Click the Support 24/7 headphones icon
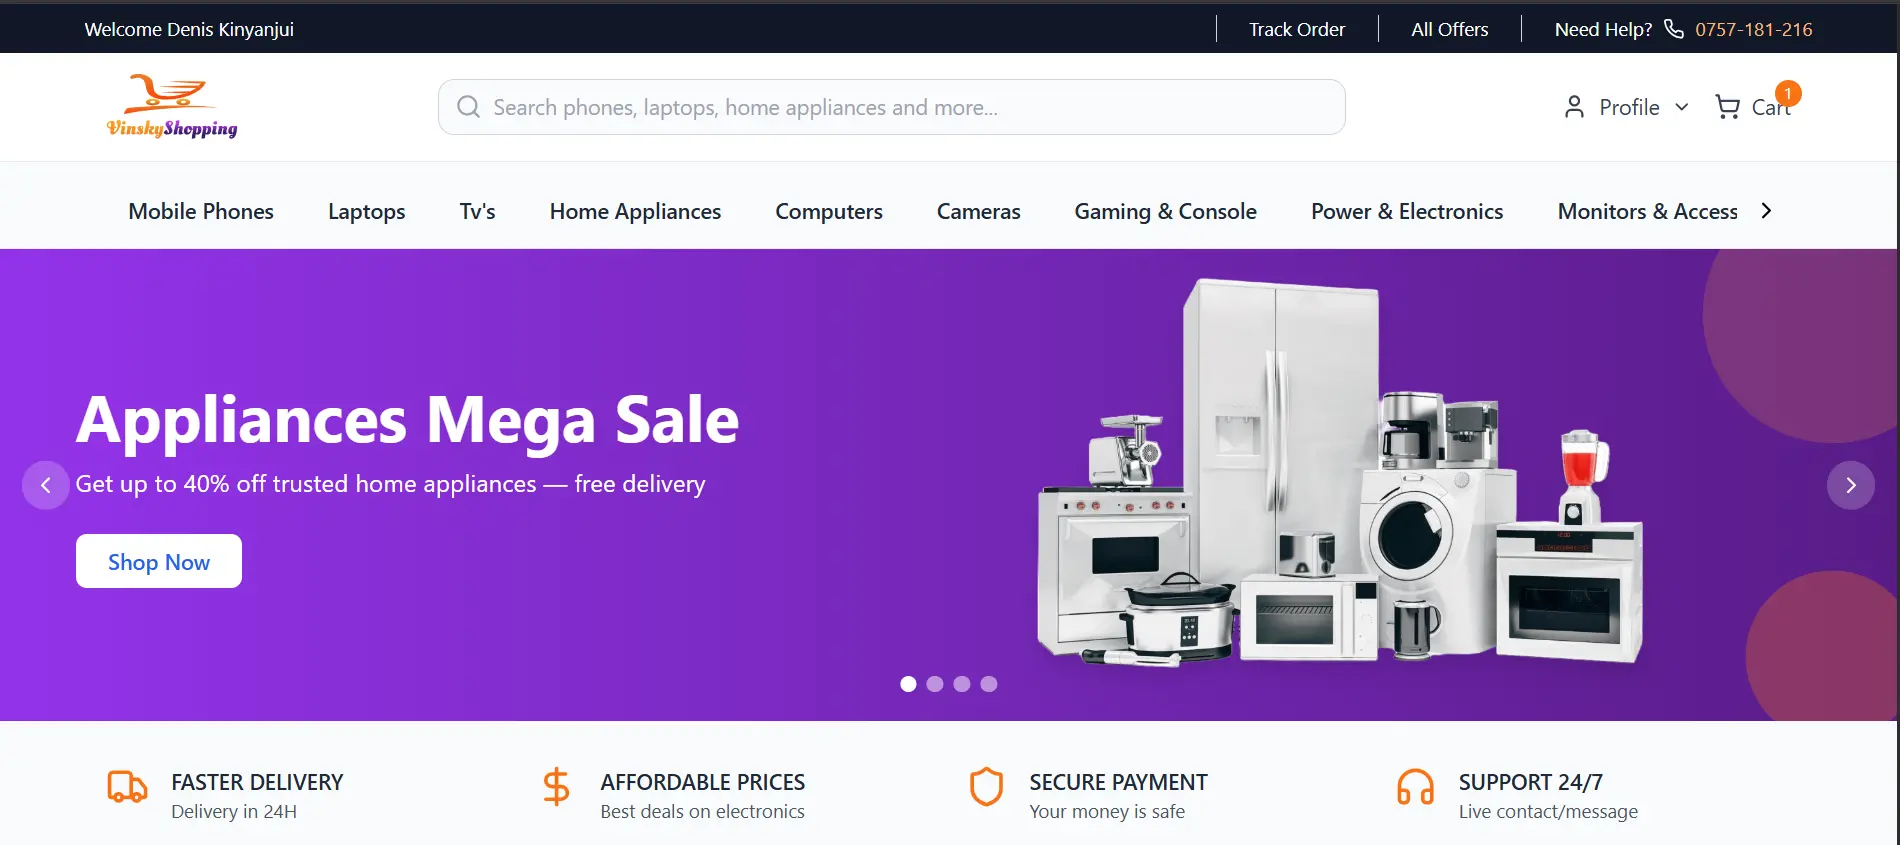Viewport: 1900px width, 845px height. (1415, 787)
